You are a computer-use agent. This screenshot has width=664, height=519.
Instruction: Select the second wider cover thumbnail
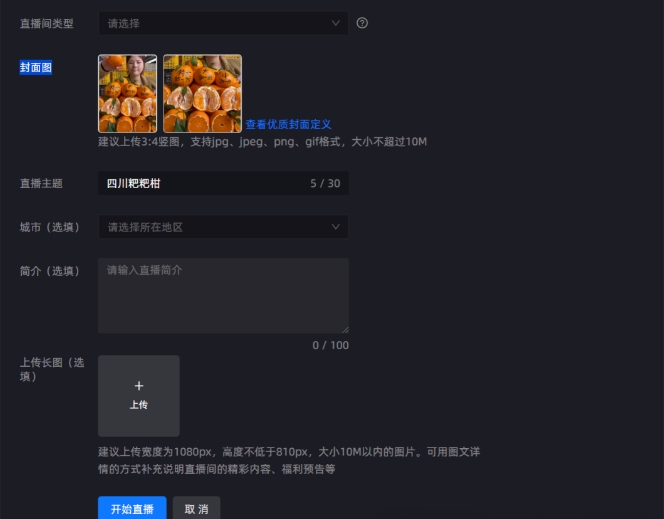[x=202, y=94]
